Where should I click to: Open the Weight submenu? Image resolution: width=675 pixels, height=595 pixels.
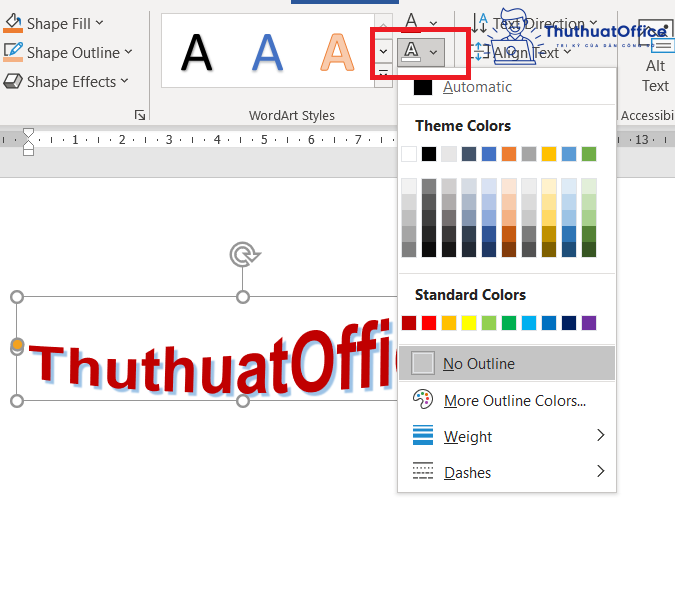click(507, 436)
